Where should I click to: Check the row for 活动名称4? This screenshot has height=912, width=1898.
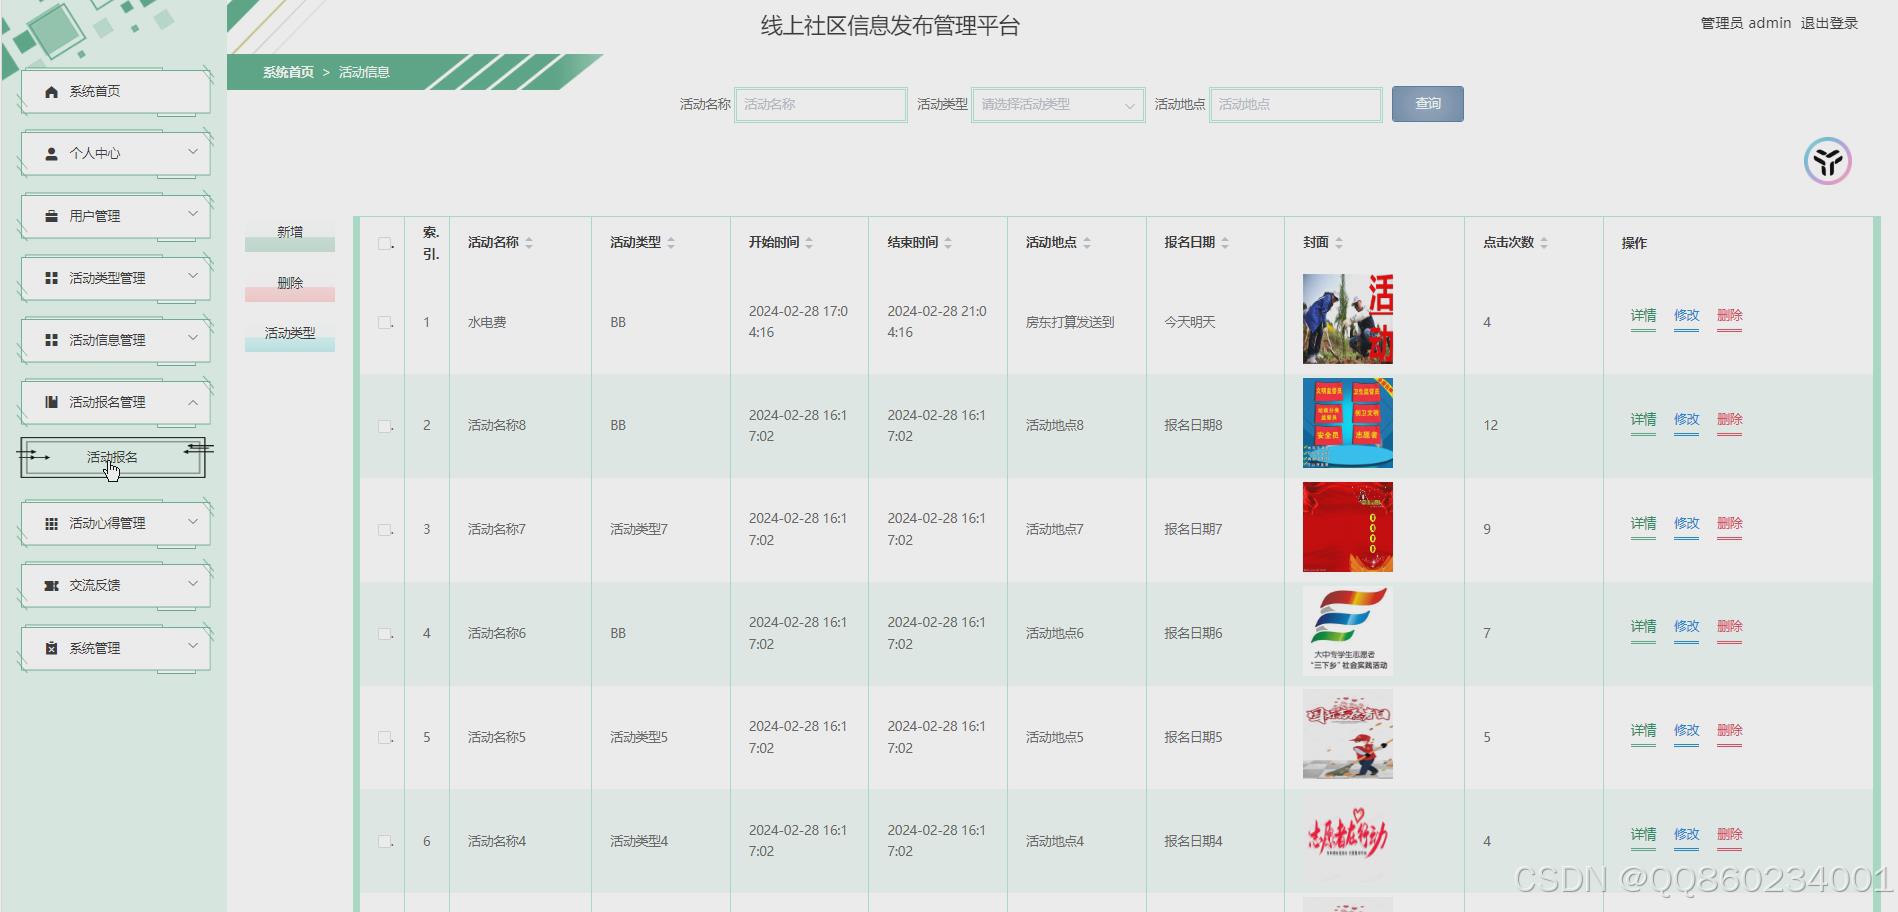coord(384,841)
